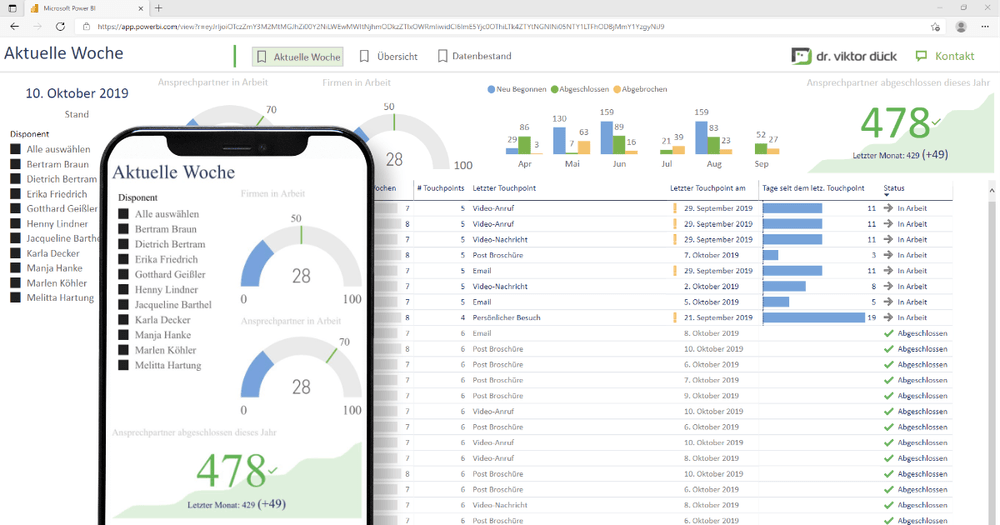
Task: Switch to the Übersicht tab
Action: coord(388,57)
